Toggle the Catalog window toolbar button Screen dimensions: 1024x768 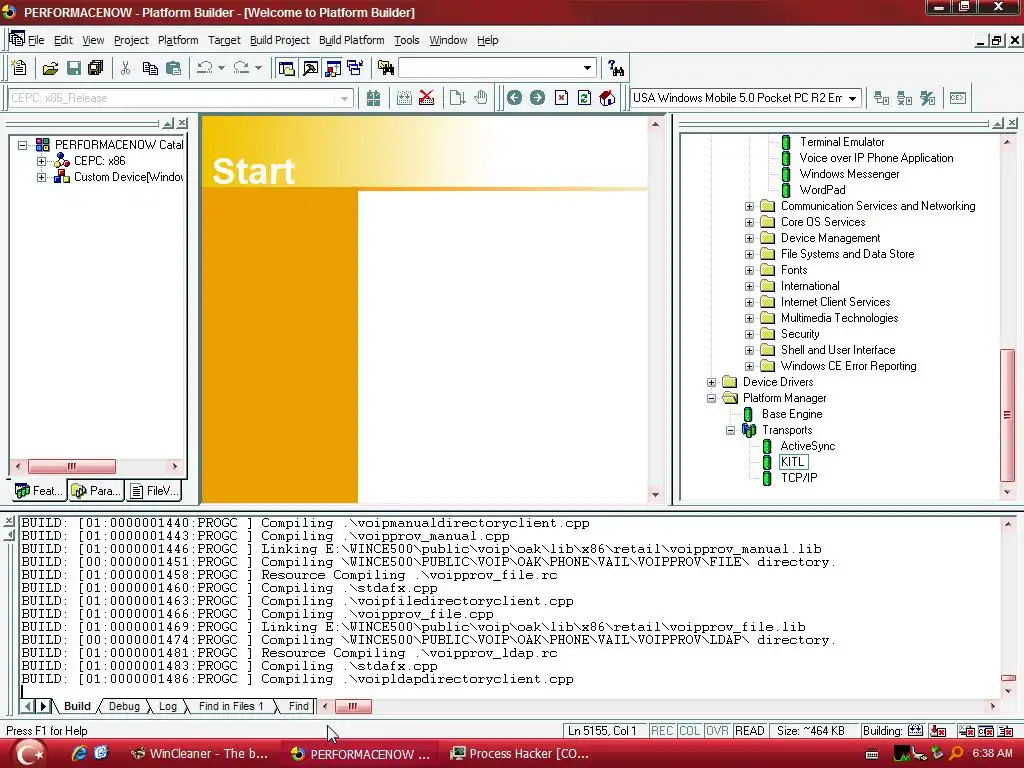[333, 68]
